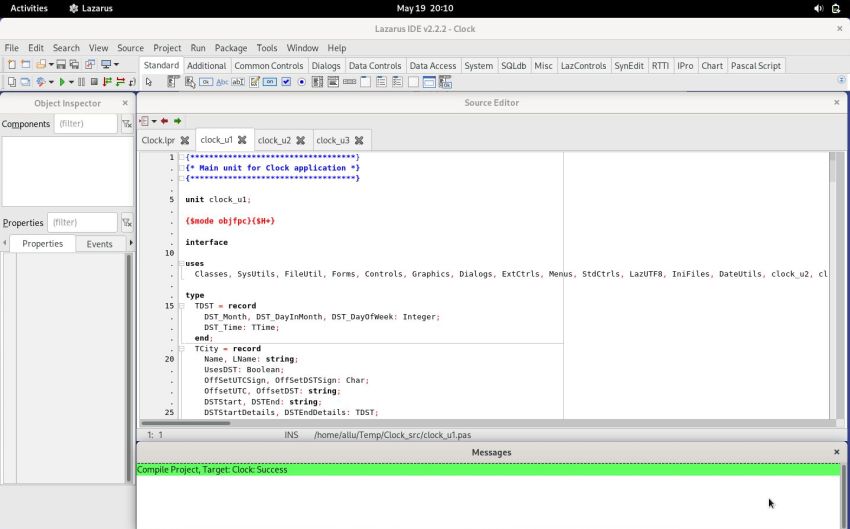The image size is (850, 529).
Task: Click the Stop debugging icon
Action: 94,82
